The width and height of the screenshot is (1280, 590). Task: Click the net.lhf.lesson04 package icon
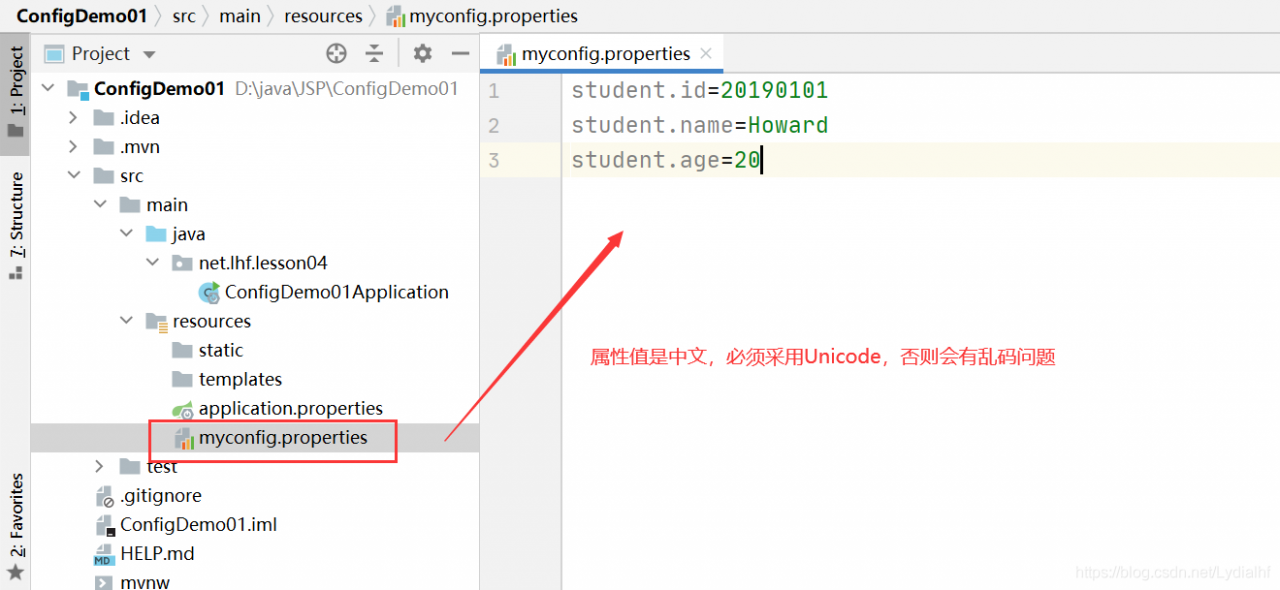[x=181, y=263]
